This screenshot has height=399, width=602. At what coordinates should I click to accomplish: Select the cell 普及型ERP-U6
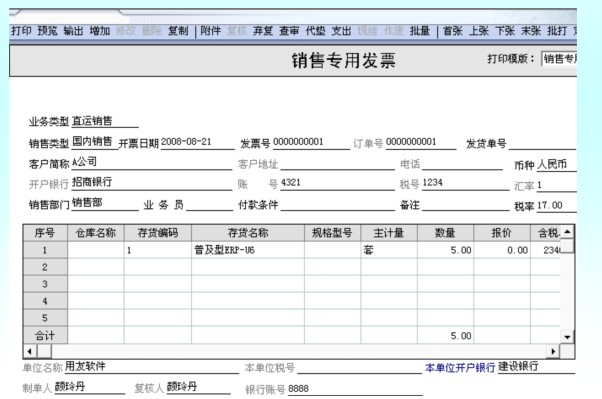248,250
